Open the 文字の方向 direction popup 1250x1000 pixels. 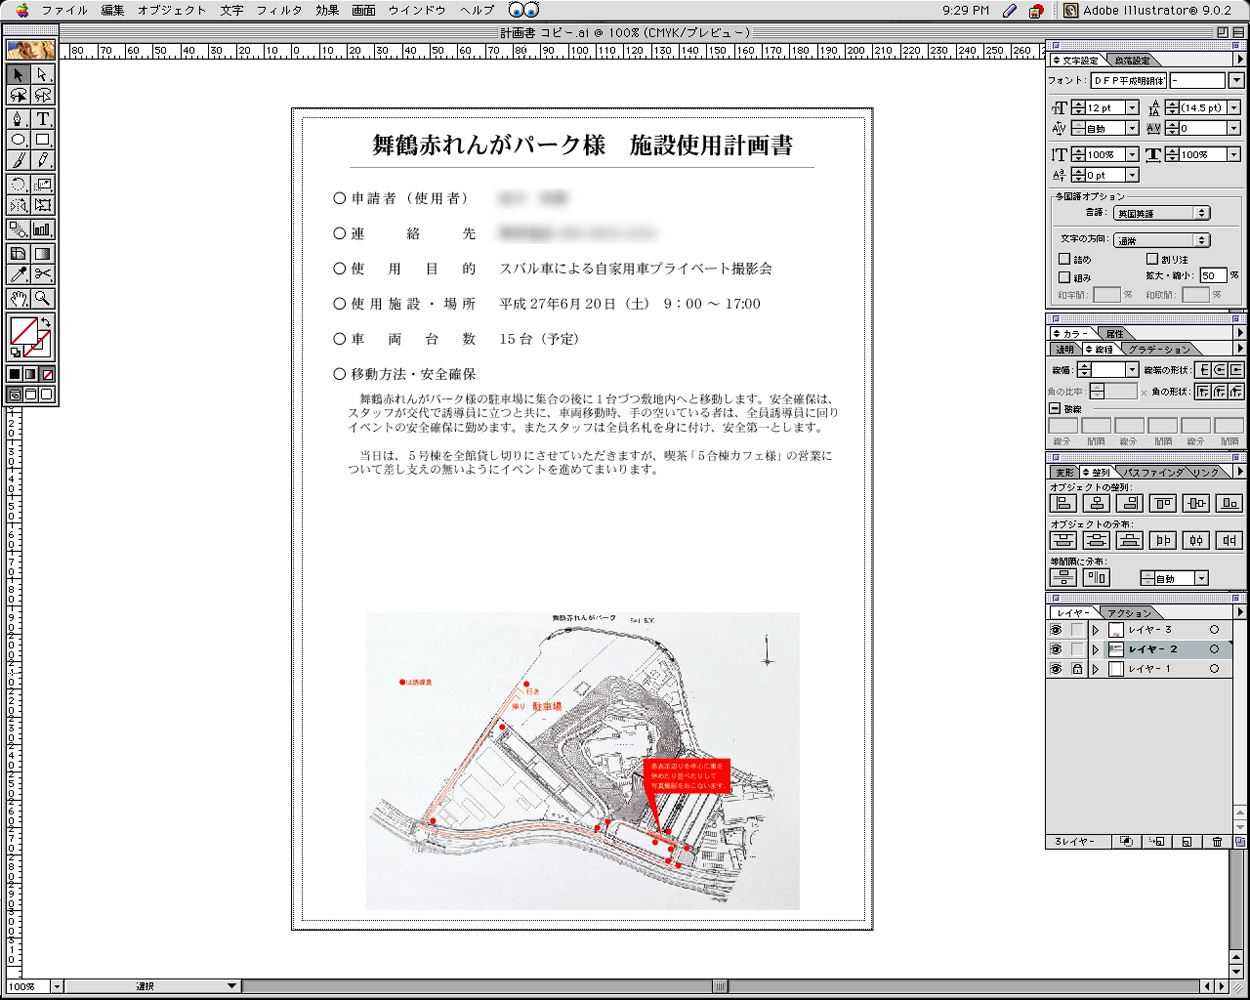(1162, 240)
